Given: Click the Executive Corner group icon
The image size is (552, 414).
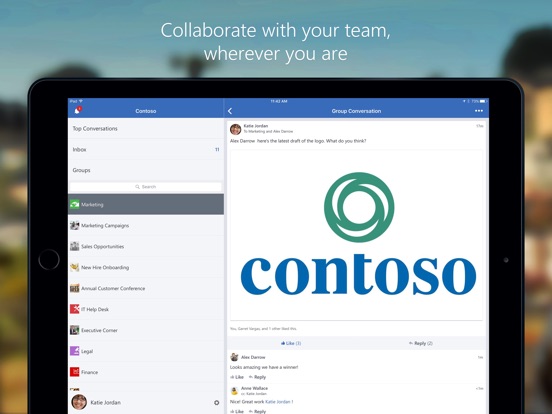Looking at the screenshot, I should pos(75,330).
